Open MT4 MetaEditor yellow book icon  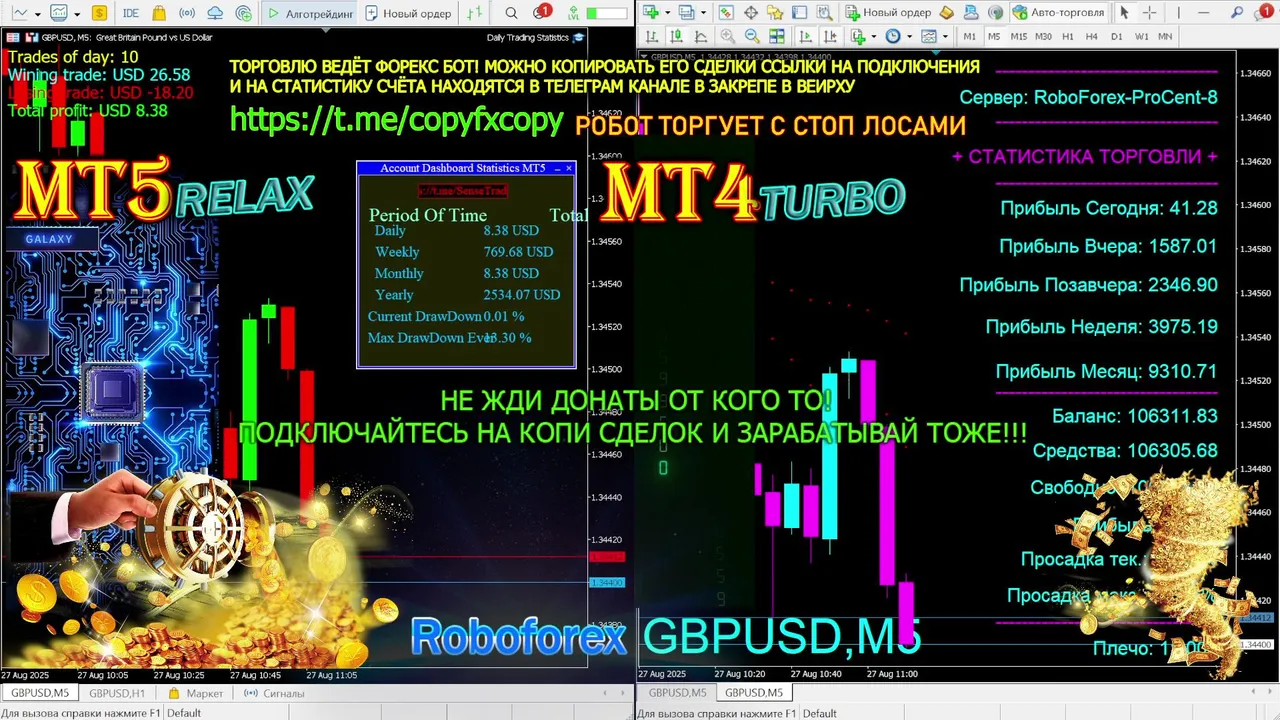pyautogui.click(x=946, y=12)
